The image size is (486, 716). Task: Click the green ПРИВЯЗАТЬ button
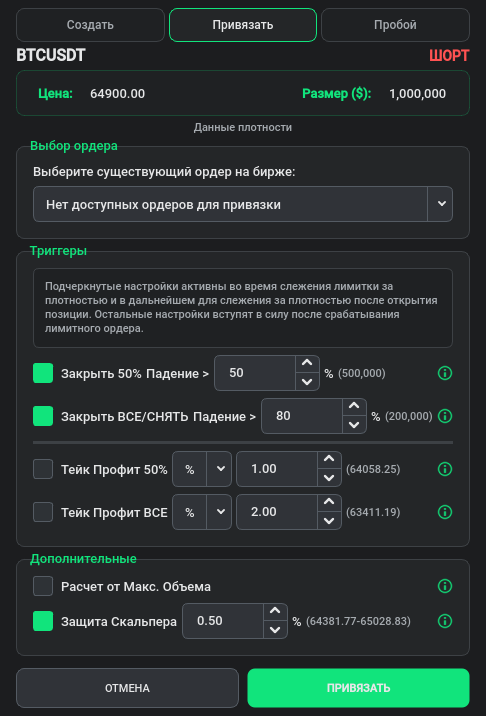[x=359, y=688]
